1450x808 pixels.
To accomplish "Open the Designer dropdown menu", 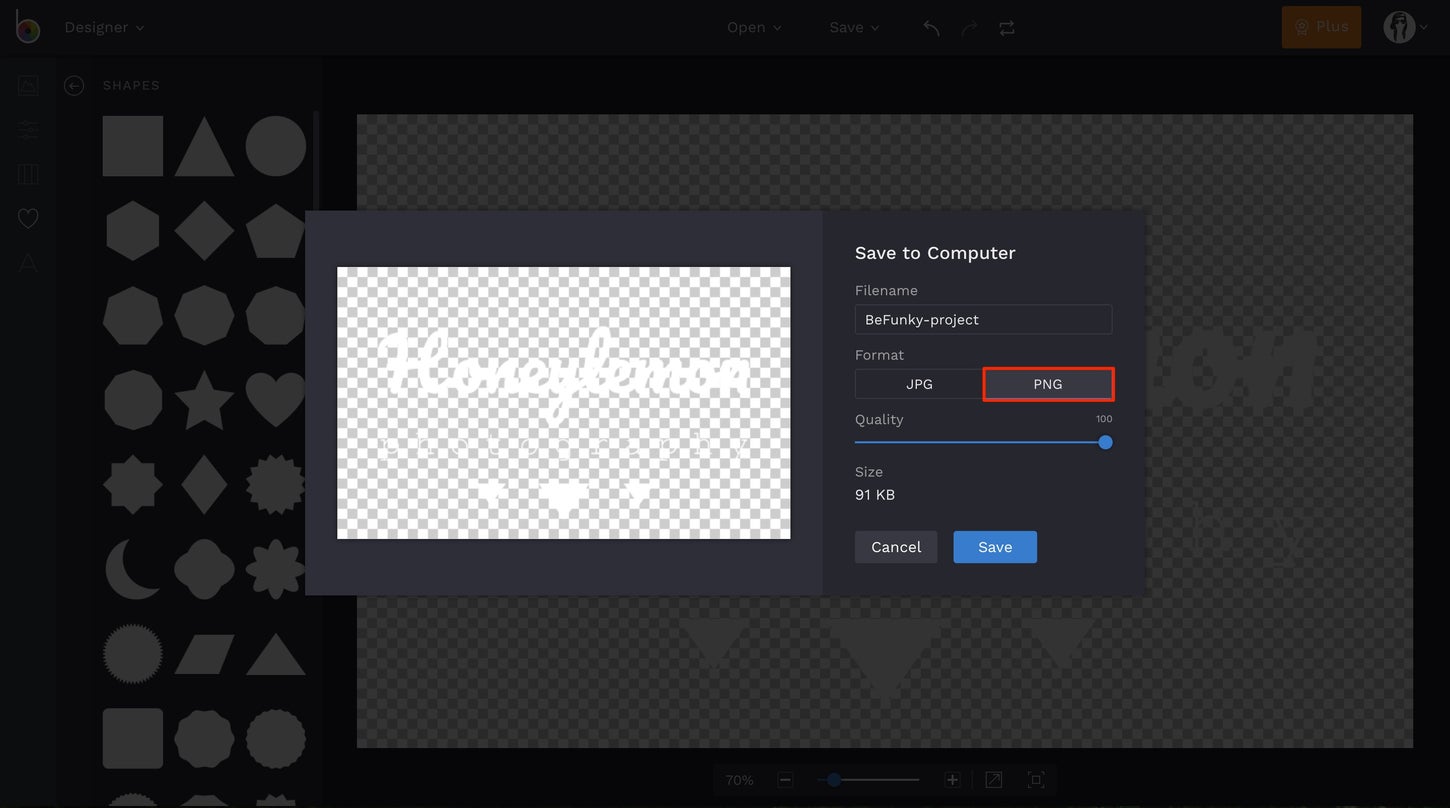I will point(104,27).
